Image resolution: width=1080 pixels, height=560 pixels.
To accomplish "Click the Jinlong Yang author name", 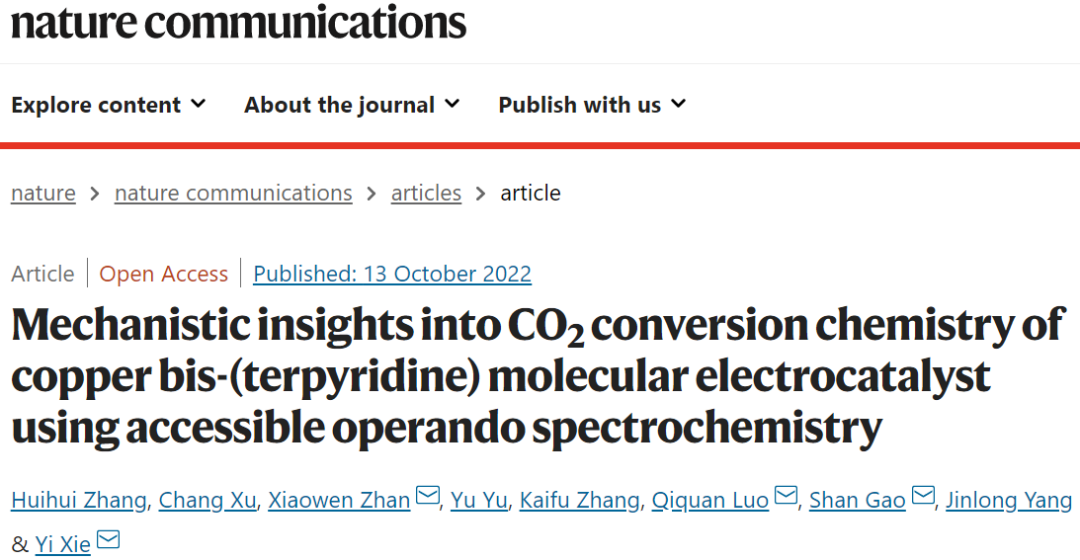I will (x=1009, y=501).
